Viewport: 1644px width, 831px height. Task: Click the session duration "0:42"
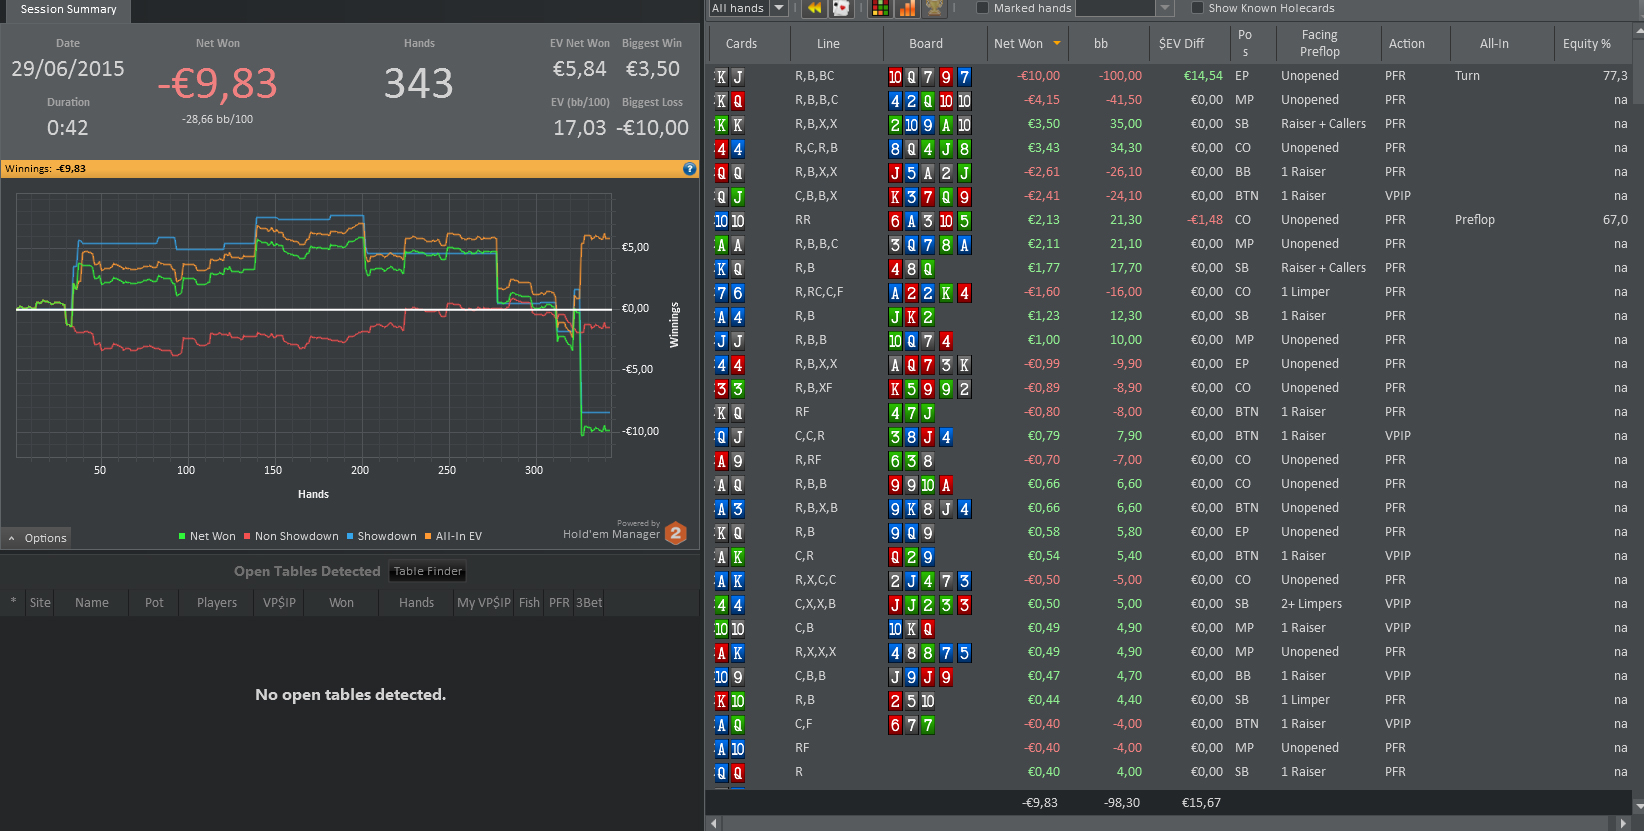68,128
